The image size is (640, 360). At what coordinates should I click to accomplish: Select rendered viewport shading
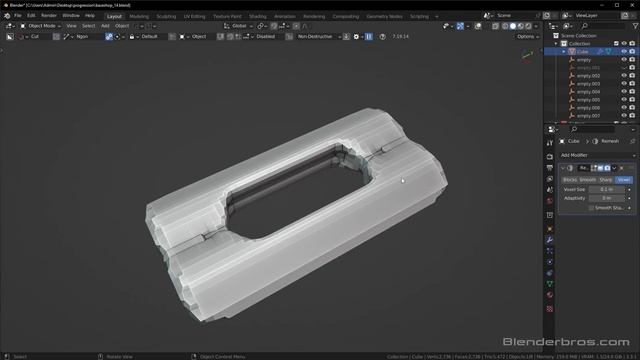(x=529, y=26)
